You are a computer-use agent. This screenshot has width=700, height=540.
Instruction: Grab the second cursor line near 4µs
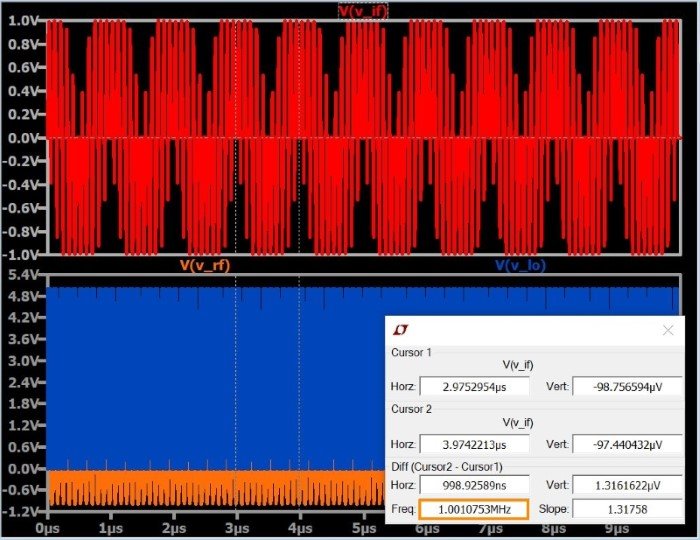pyautogui.click(x=299, y=200)
